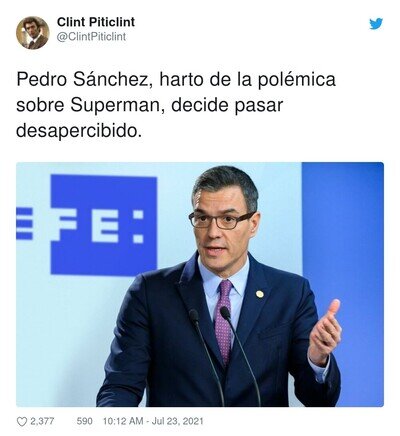View the 2,377 likes count
400x436 pixels.
pos(42,421)
